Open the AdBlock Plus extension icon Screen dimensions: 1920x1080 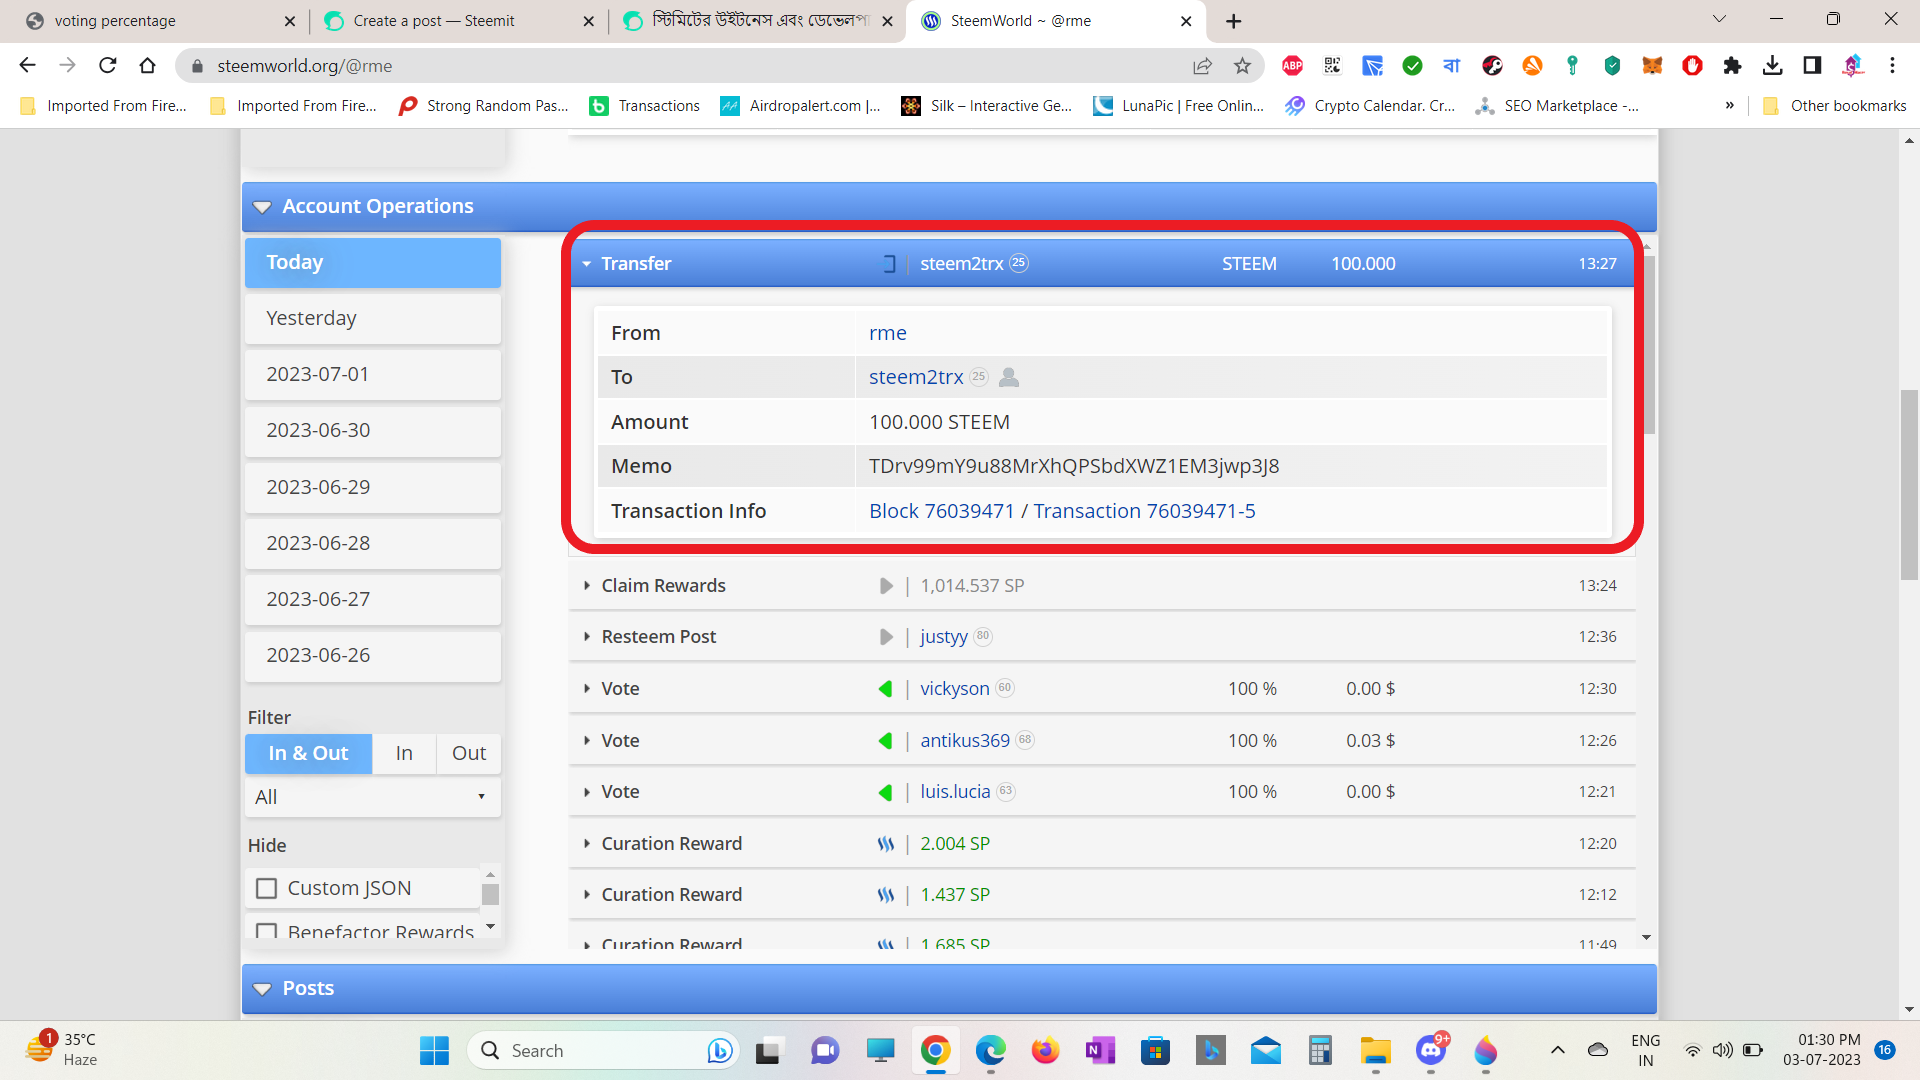tap(1292, 66)
